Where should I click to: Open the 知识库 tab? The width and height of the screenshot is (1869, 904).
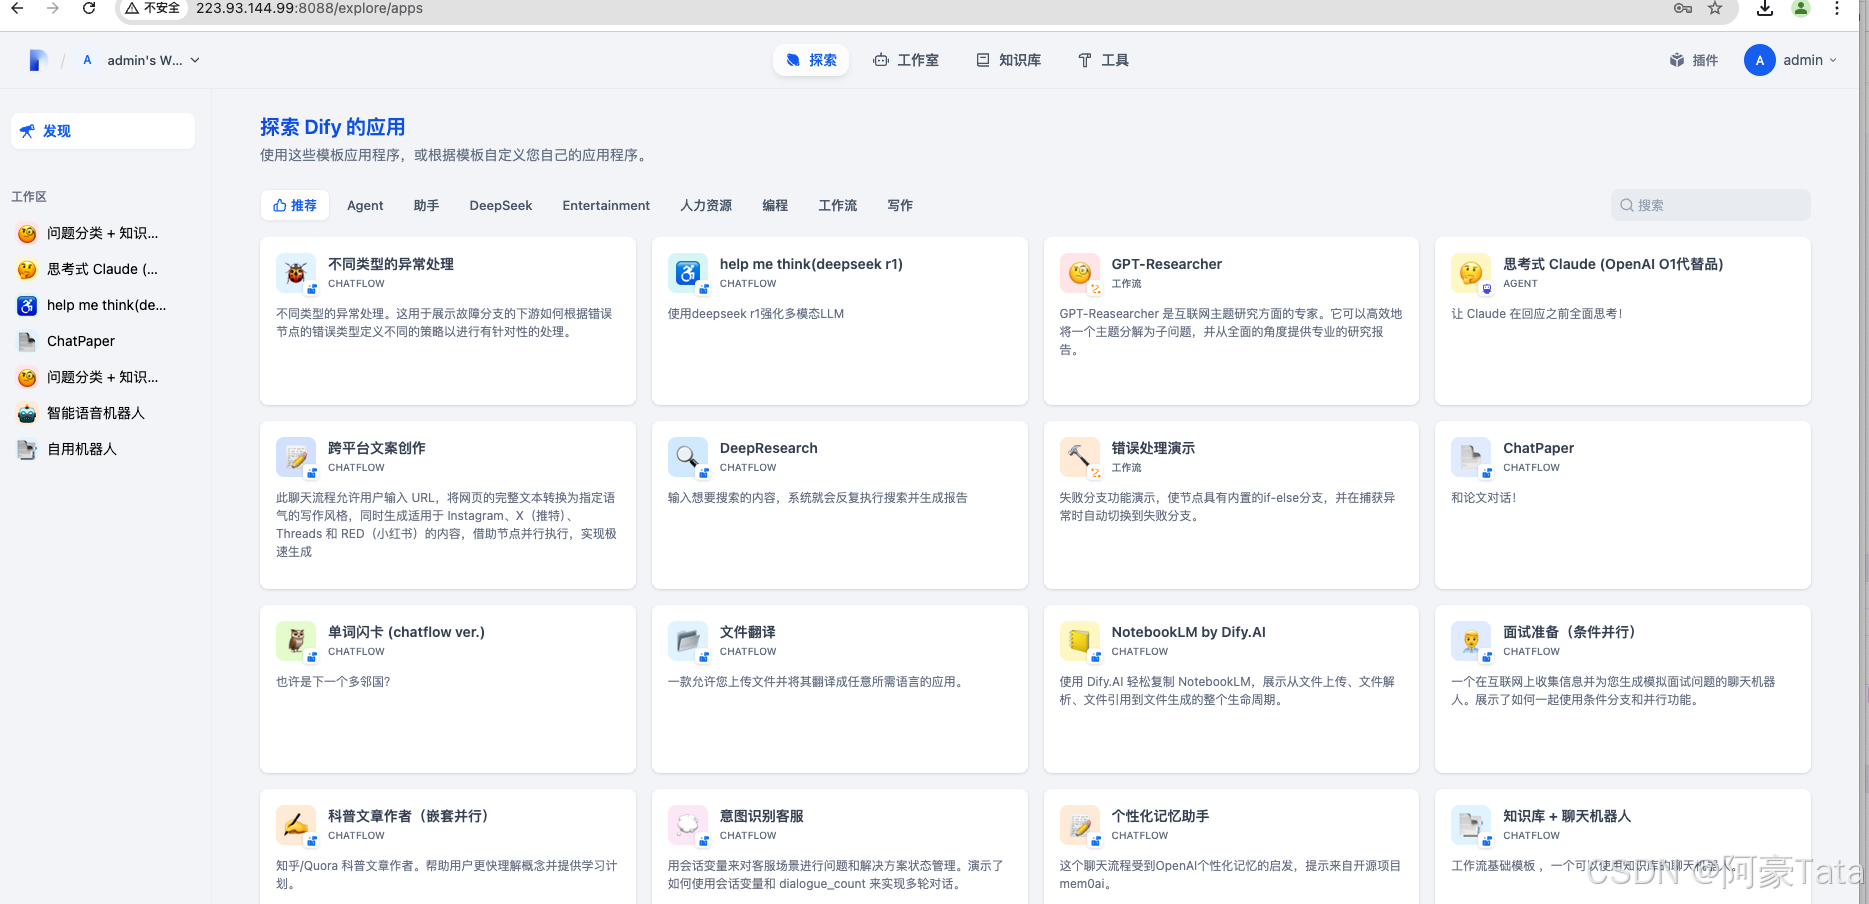coord(1008,60)
